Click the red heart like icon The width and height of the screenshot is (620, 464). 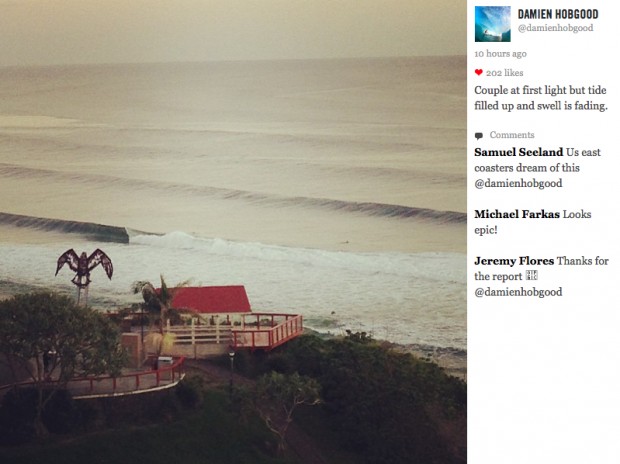pyautogui.click(x=478, y=72)
